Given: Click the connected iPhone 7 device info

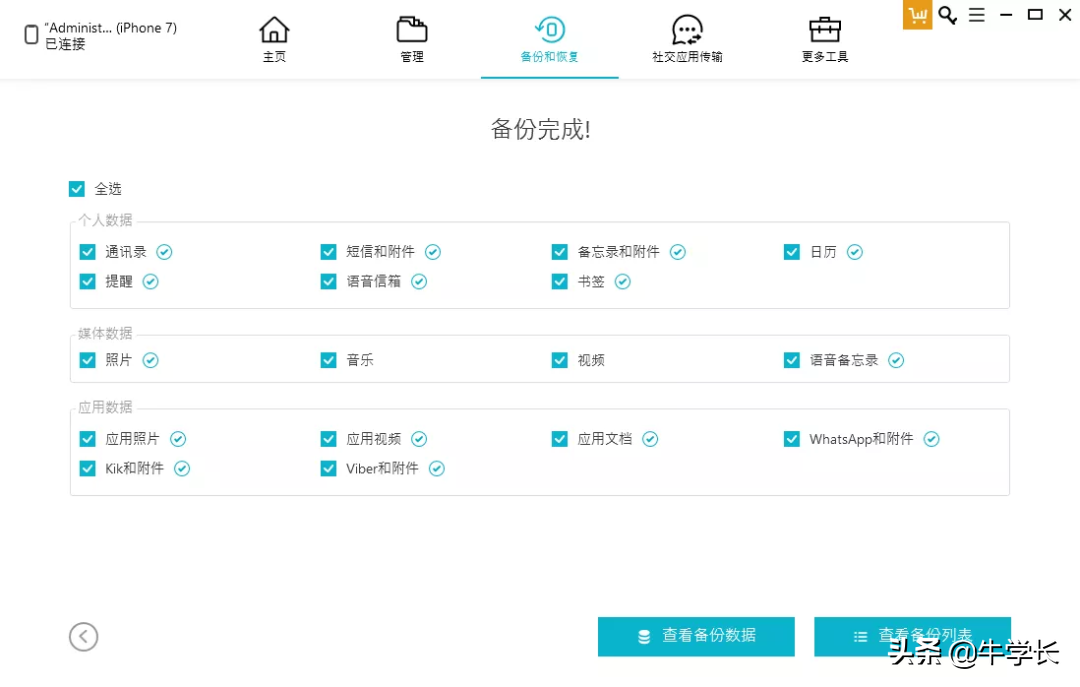Looking at the screenshot, I should tap(90, 36).
